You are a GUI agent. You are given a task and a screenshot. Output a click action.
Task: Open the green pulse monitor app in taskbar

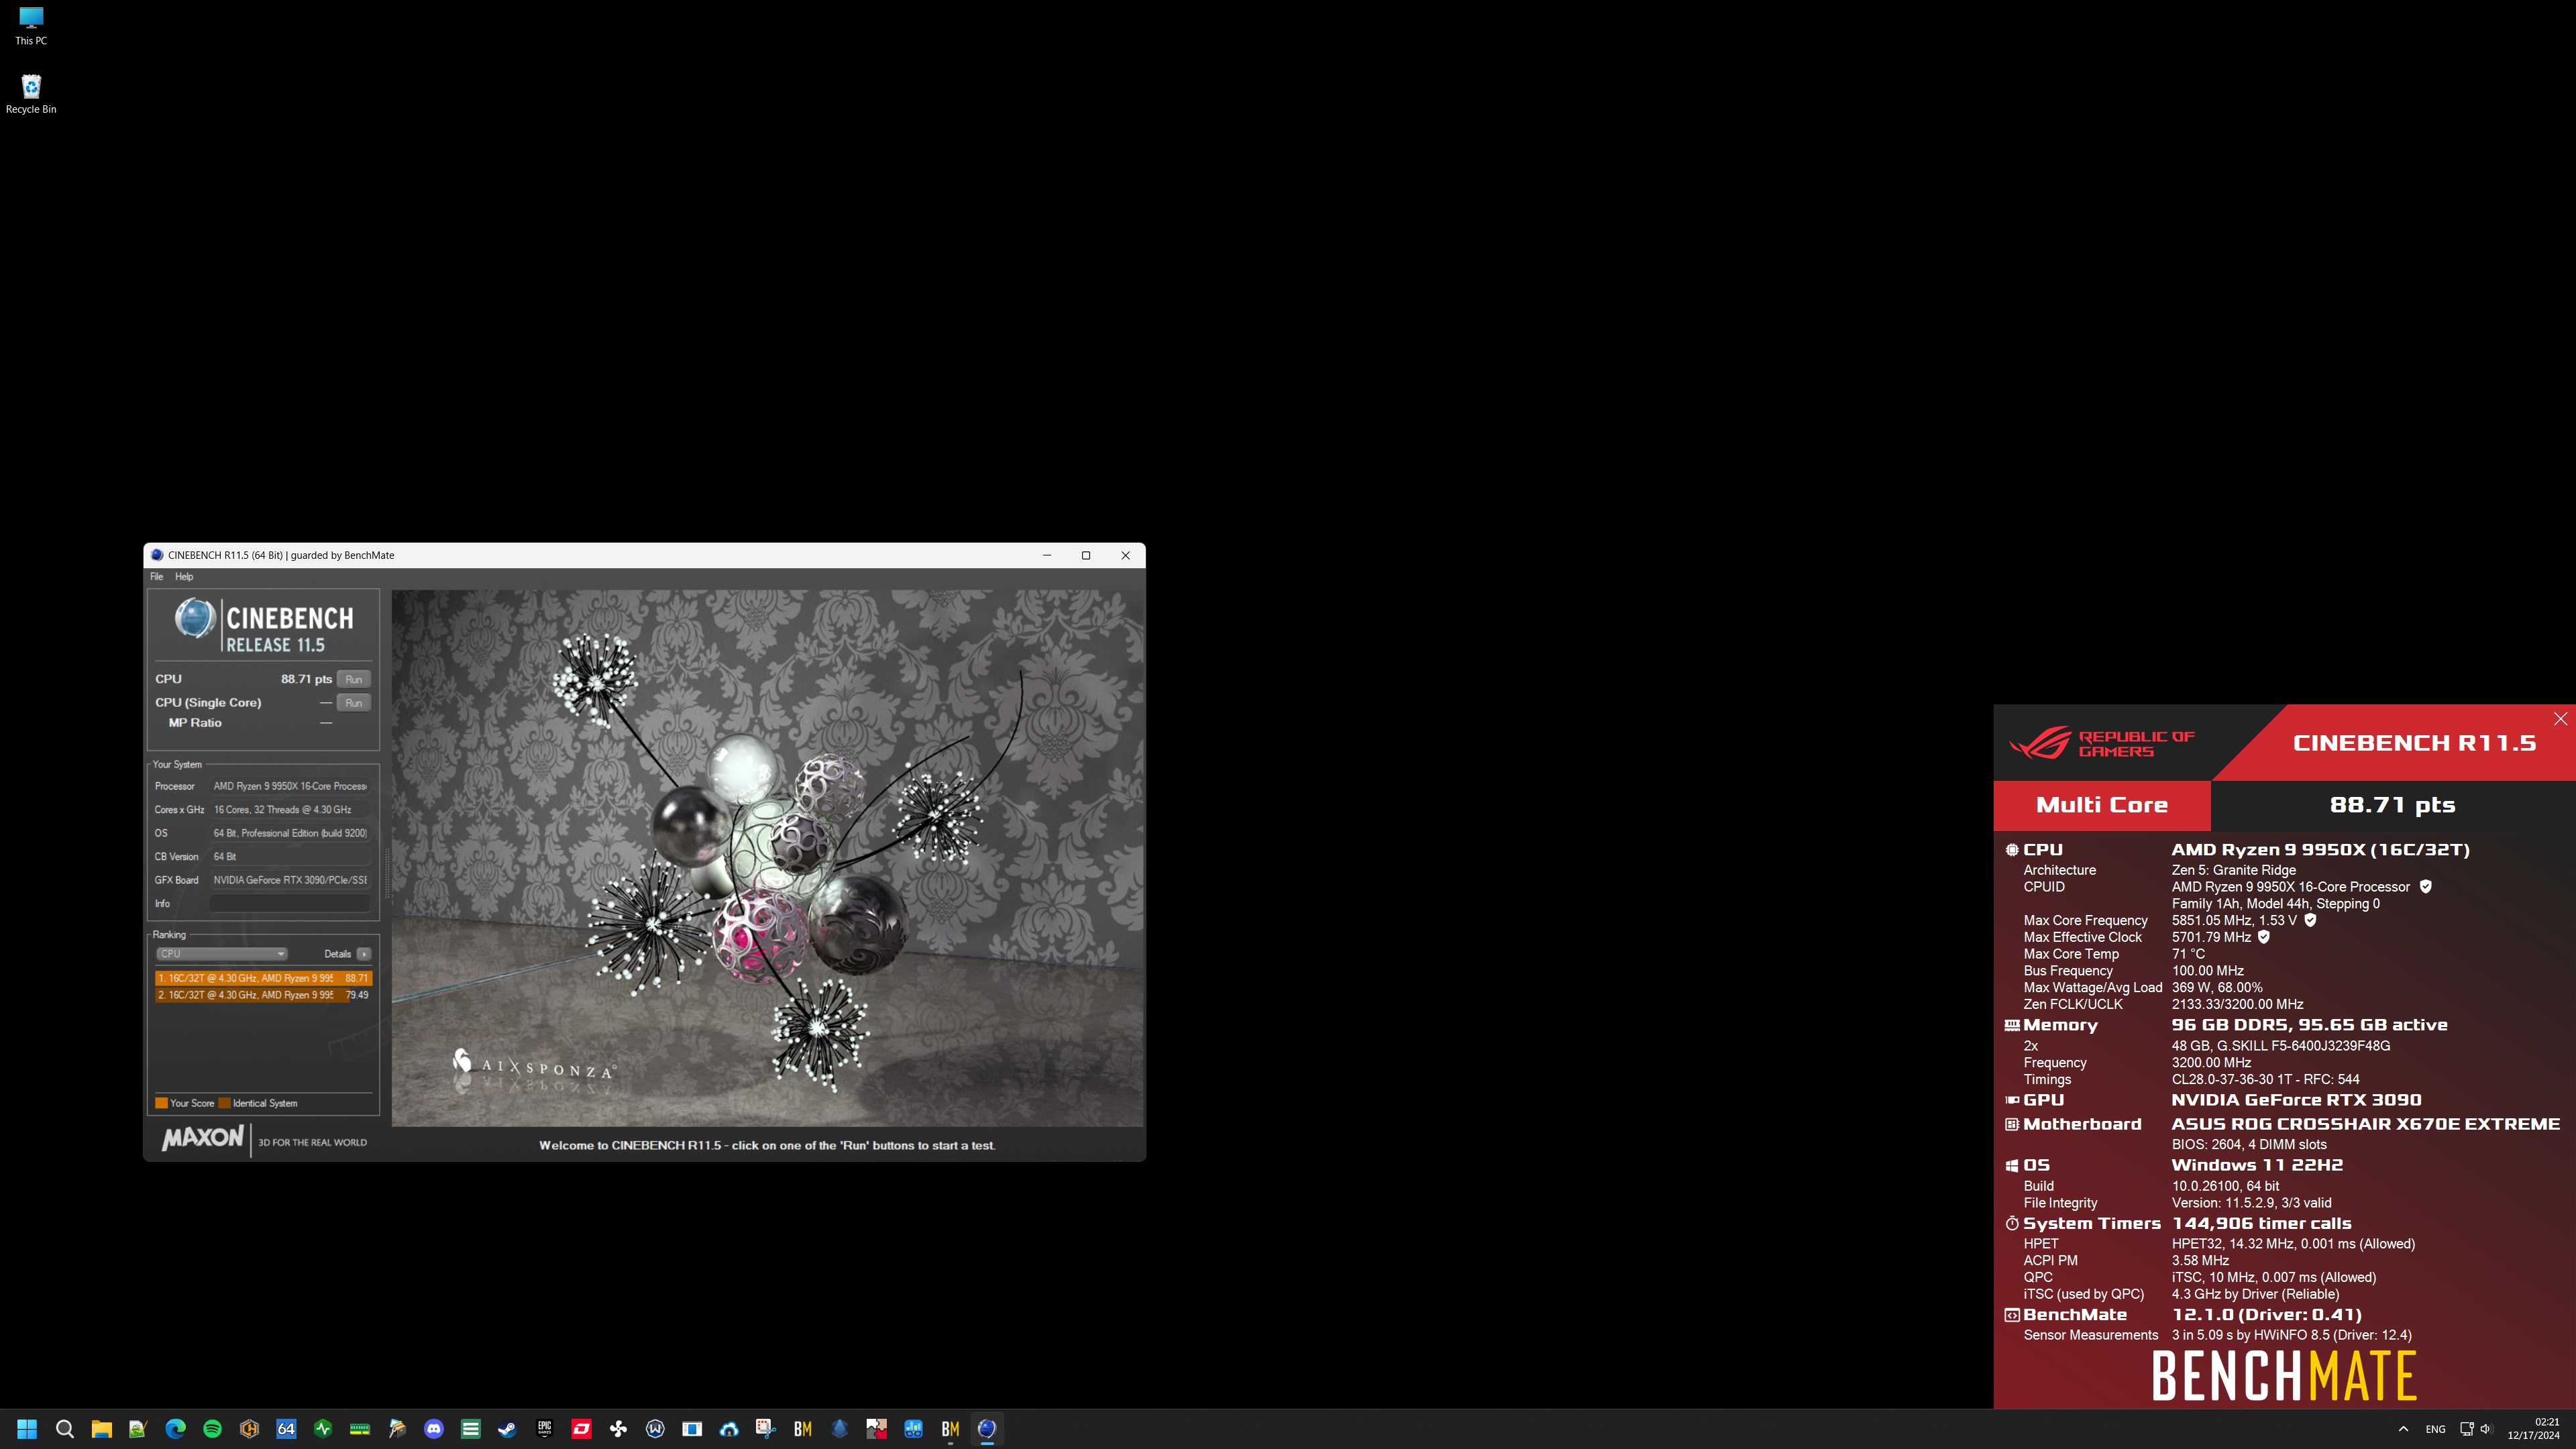pyautogui.click(x=323, y=1429)
